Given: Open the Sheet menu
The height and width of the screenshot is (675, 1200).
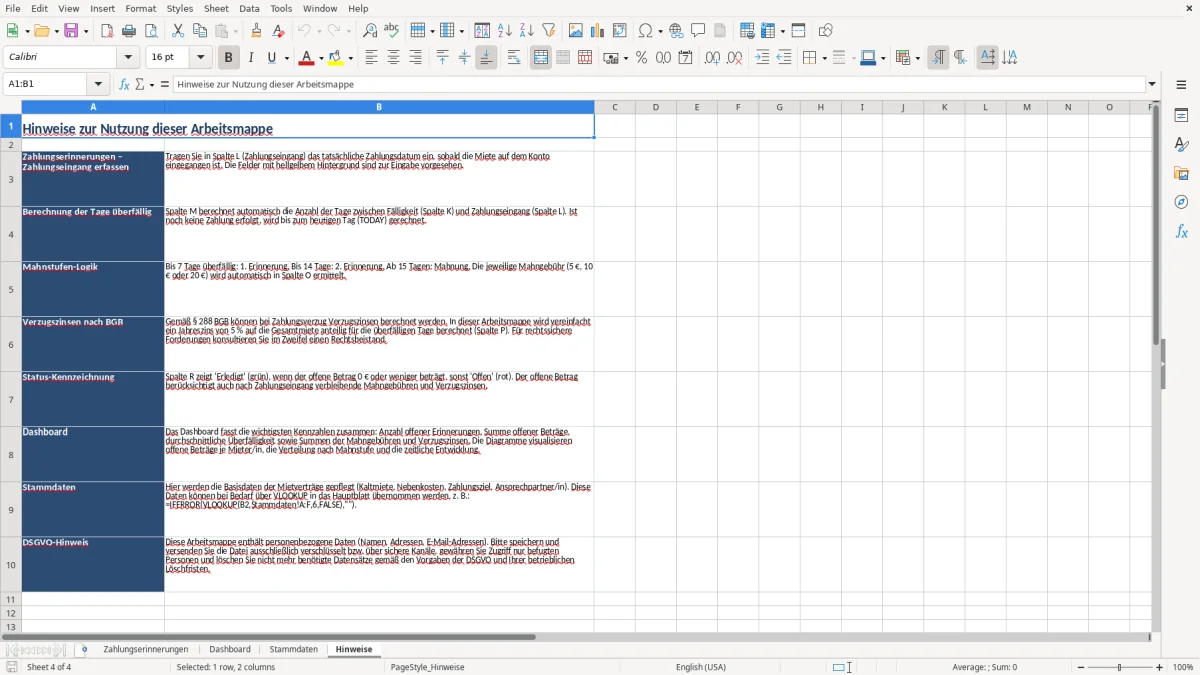Looking at the screenshot, I should (x=216, y=8).
